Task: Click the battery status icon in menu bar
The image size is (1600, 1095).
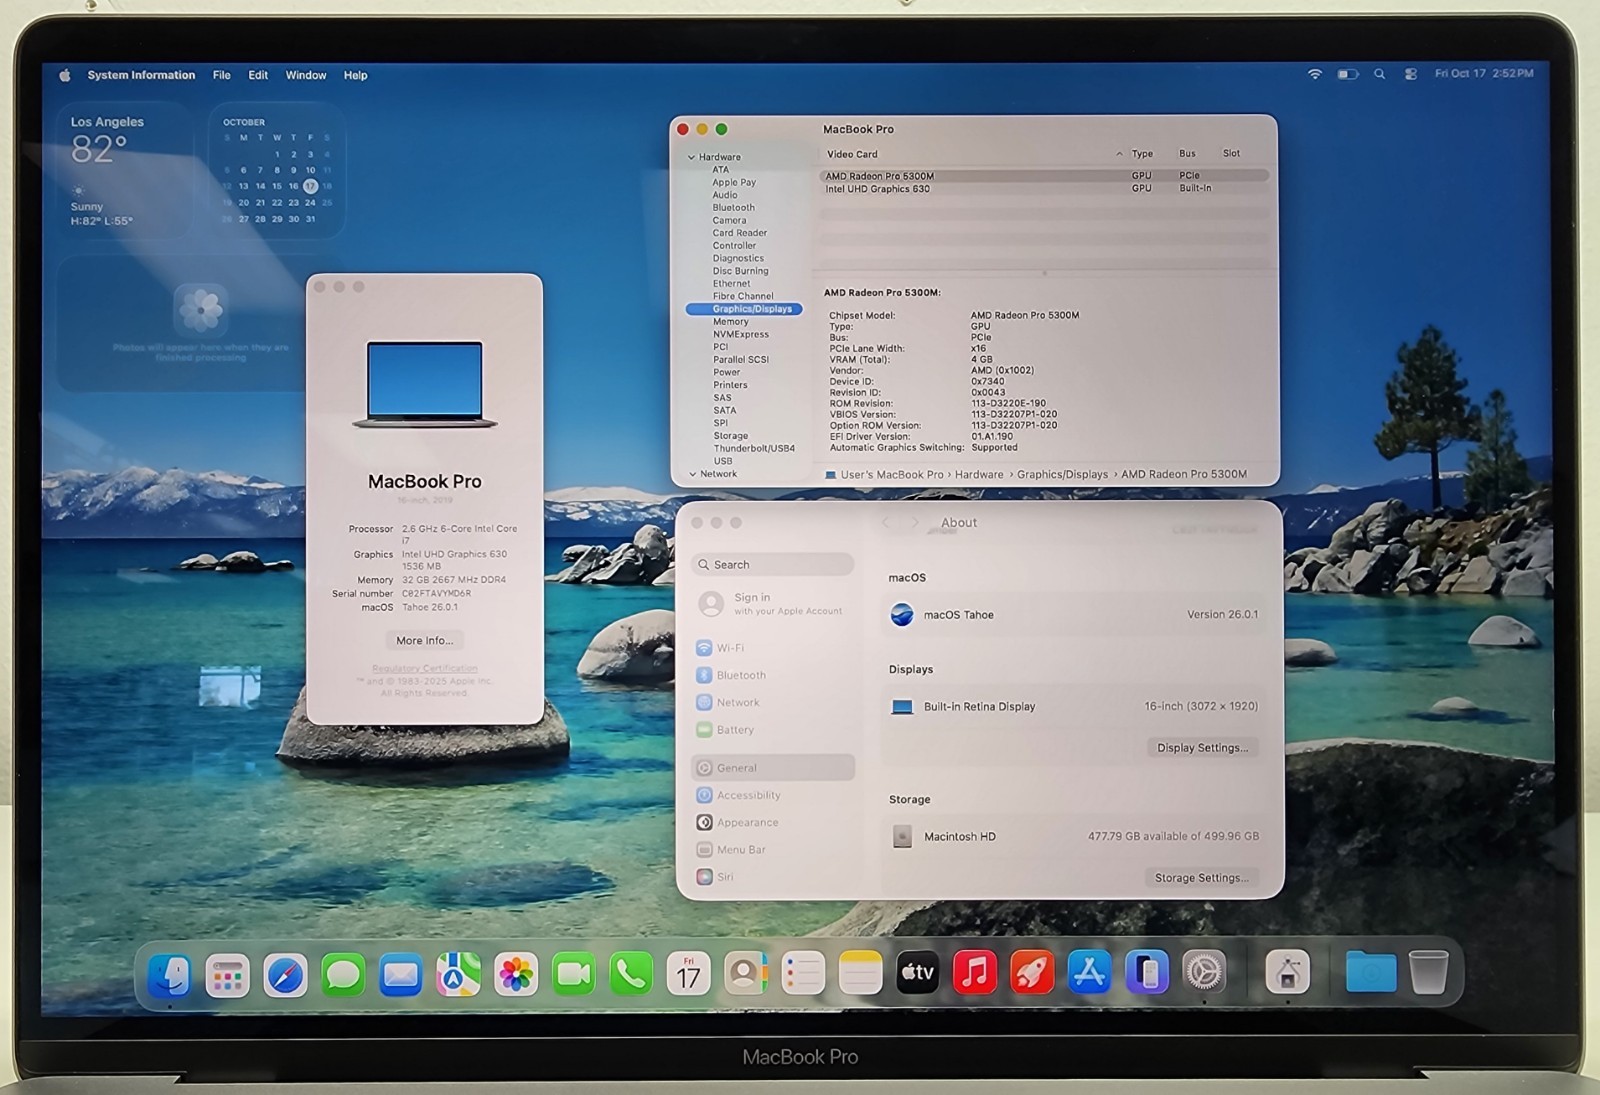Action: [1348, 74]
